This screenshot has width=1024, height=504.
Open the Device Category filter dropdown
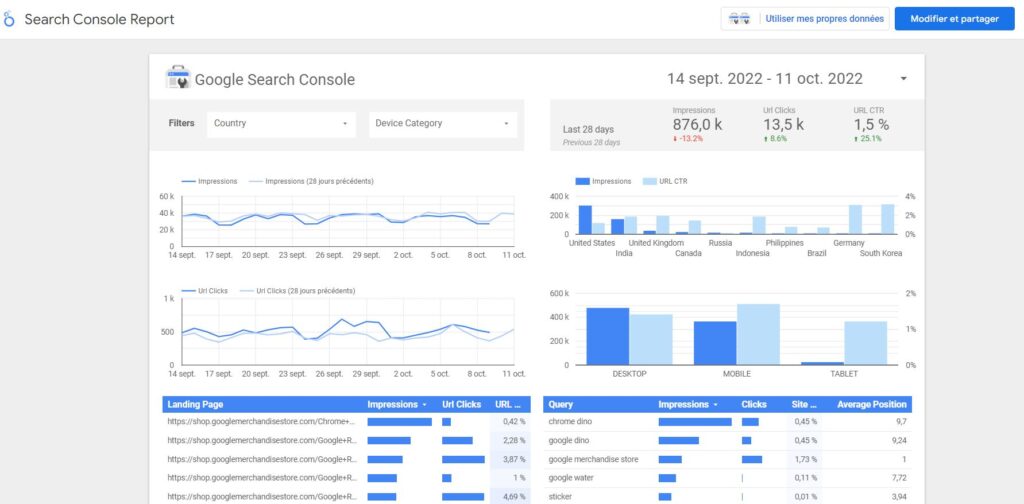tap(442, 124)
